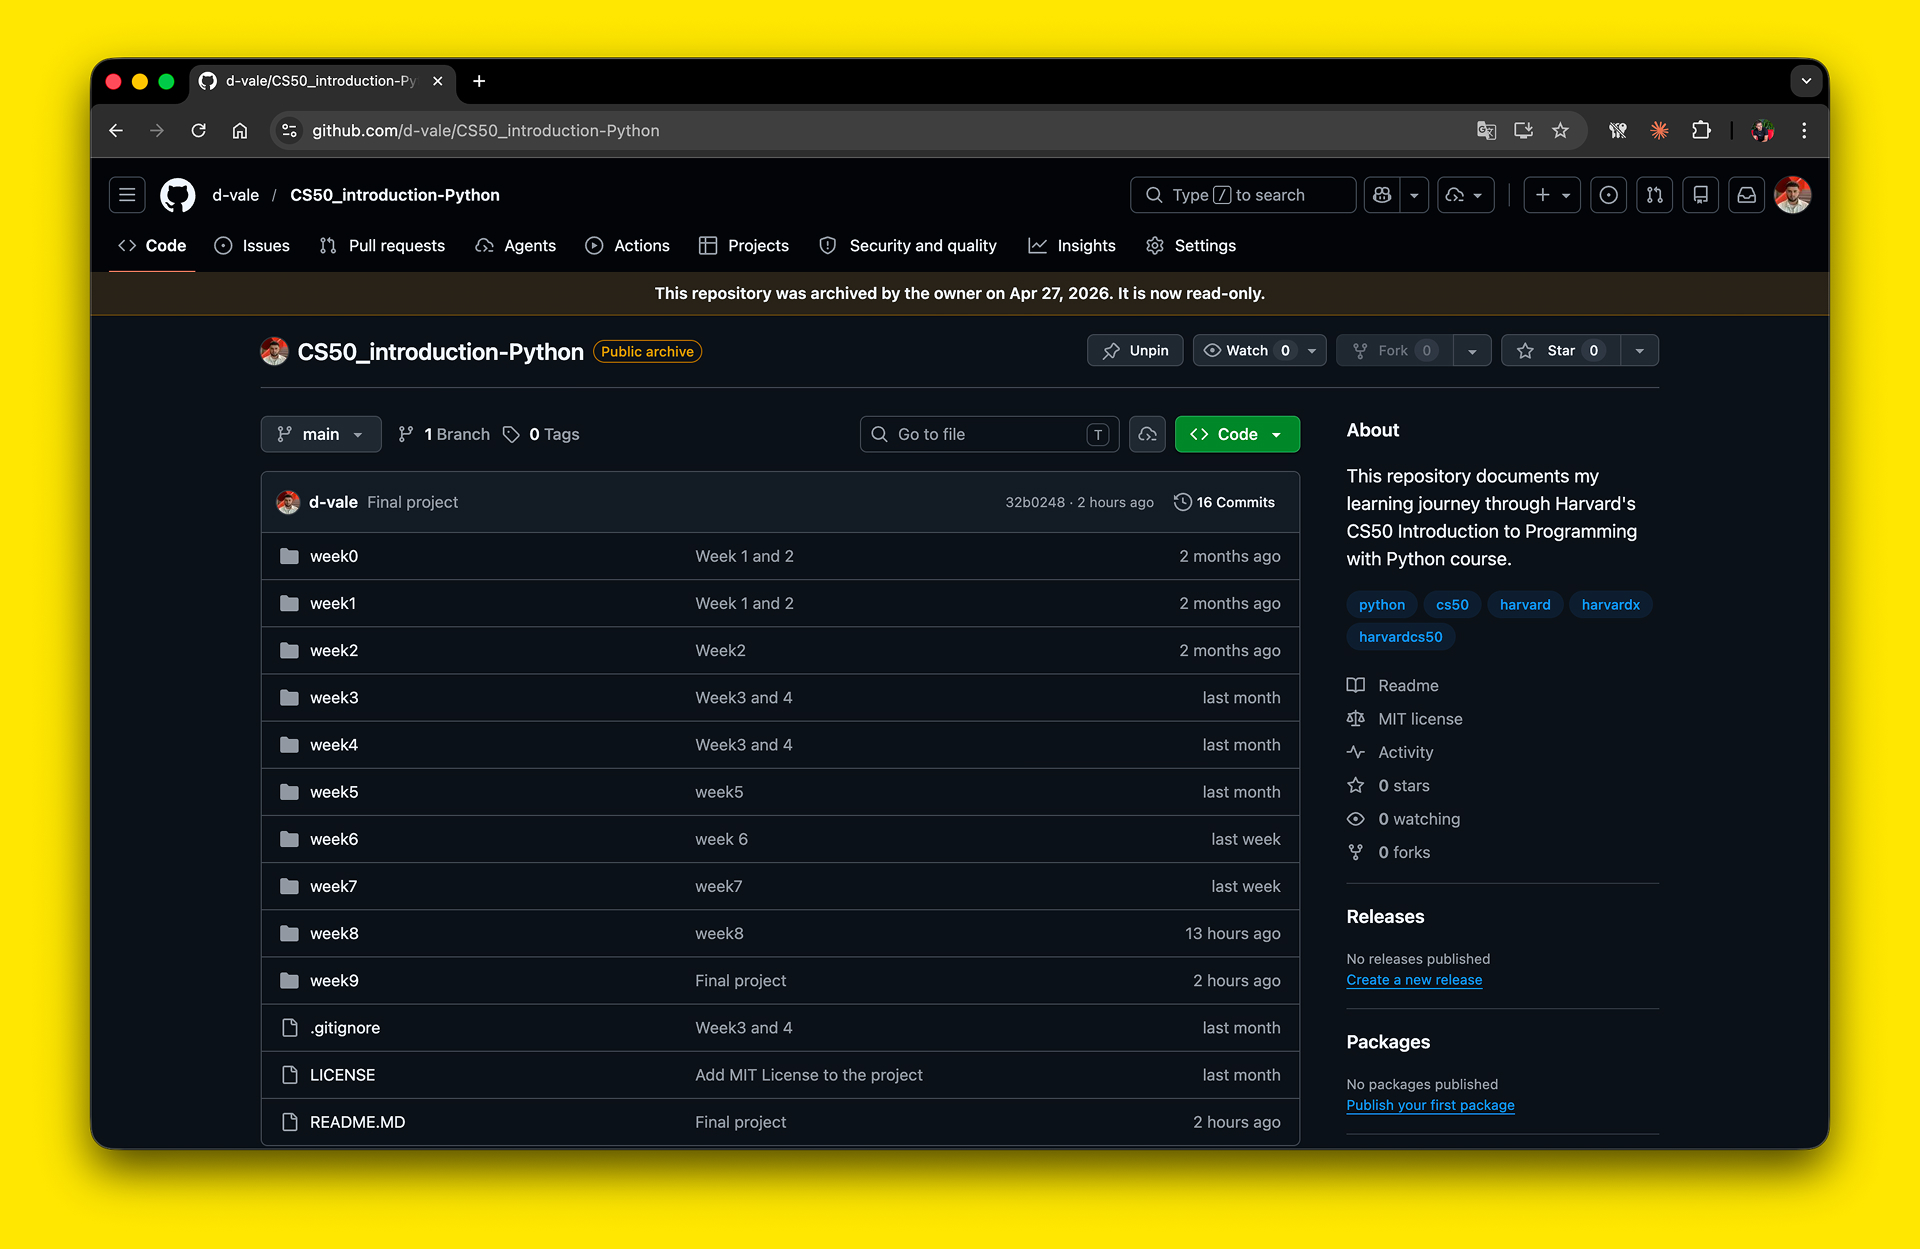Open the week9 folder
Viewport: 1920px width, 1249px height.
[334, 981]
